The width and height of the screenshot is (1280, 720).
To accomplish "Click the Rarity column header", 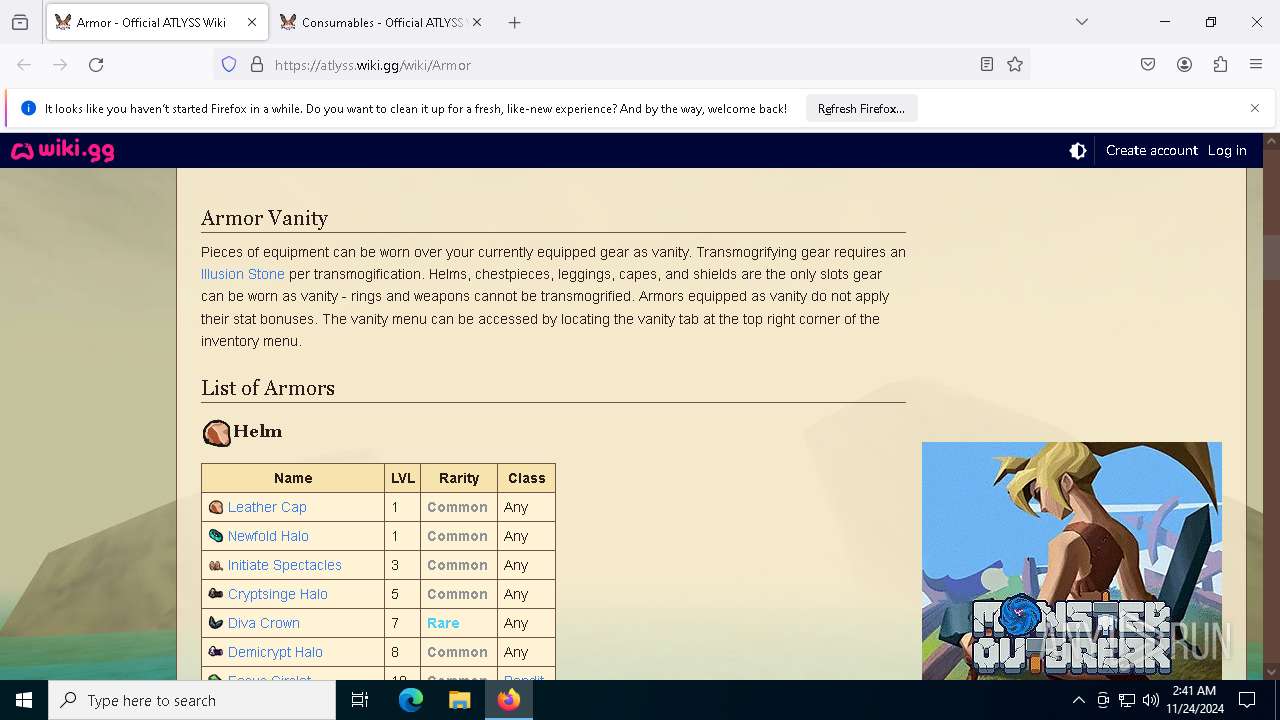I will pos(459,478).
